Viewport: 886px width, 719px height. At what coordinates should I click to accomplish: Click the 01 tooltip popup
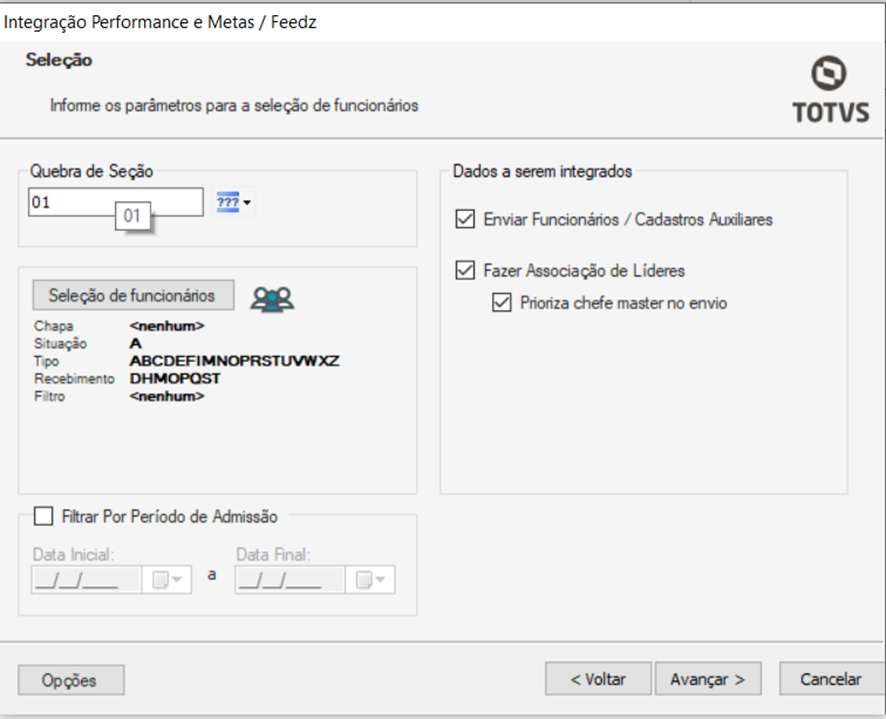tap(133, 215)
